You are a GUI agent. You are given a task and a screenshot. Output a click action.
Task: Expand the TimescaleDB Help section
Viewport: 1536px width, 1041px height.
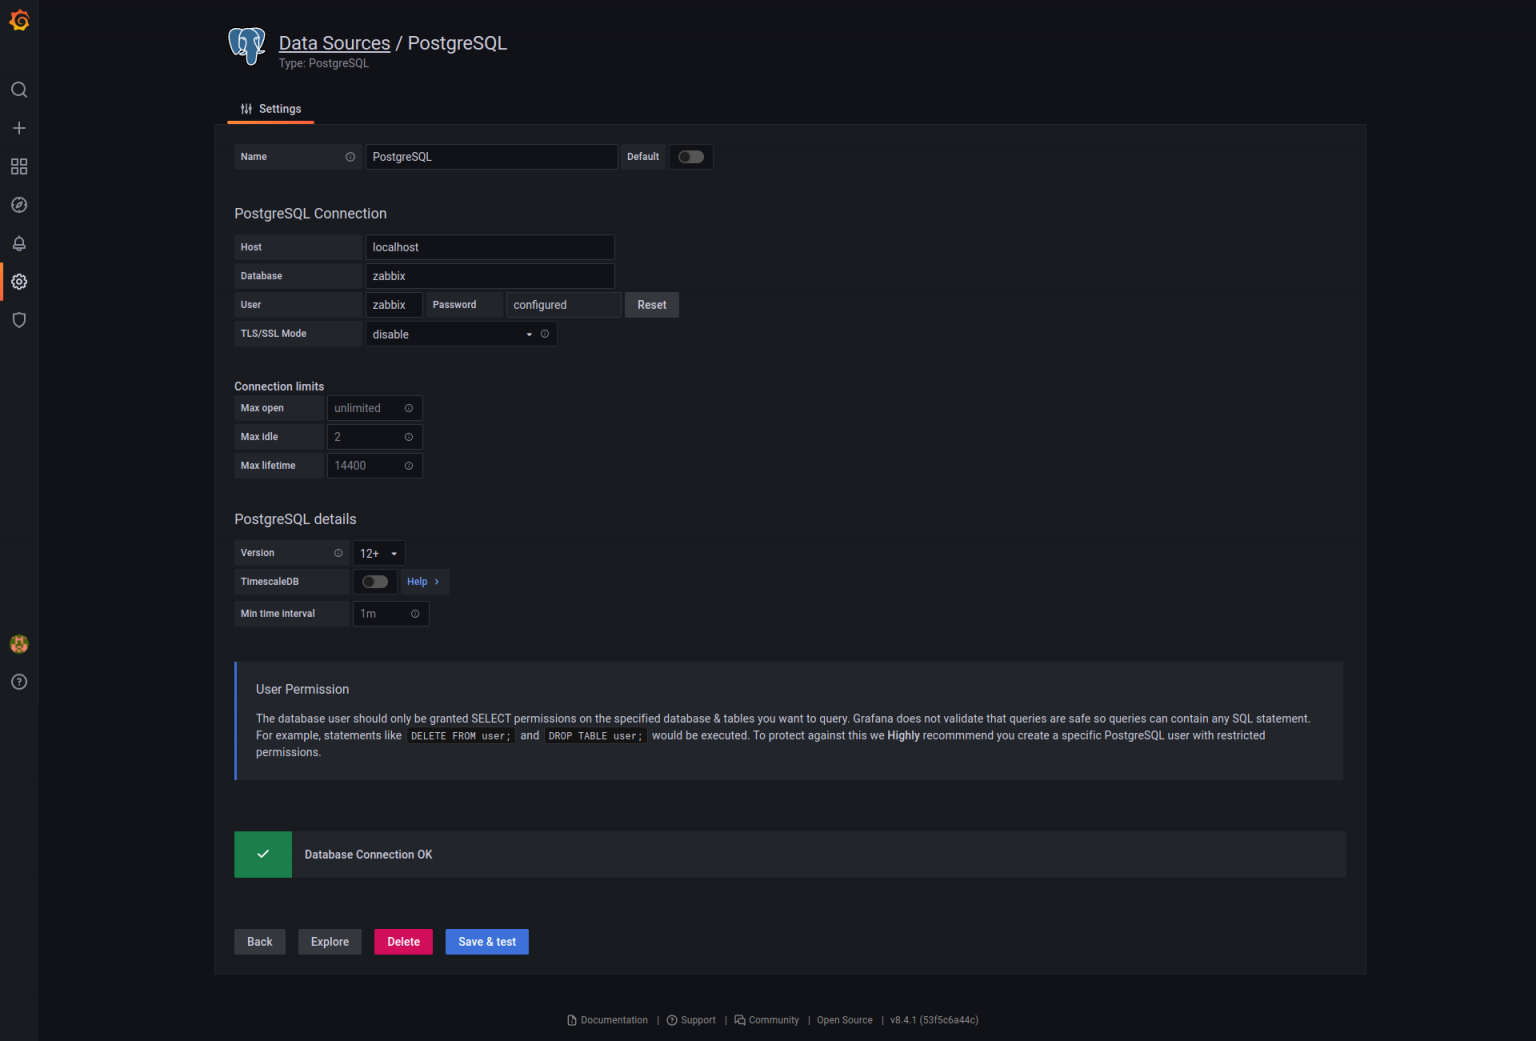[x=423, y=582]
